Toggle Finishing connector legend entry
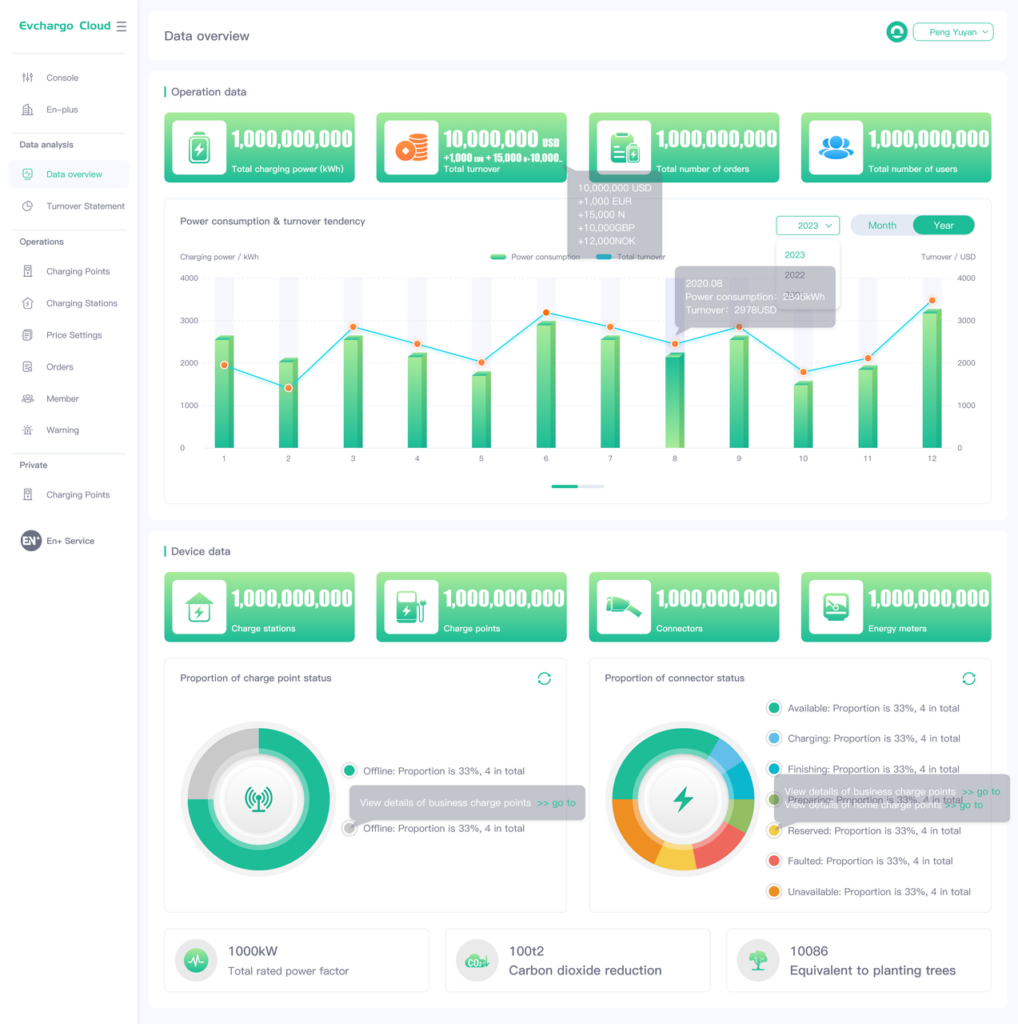The width and height of the screenshot is (1018, 1024). 863,769
